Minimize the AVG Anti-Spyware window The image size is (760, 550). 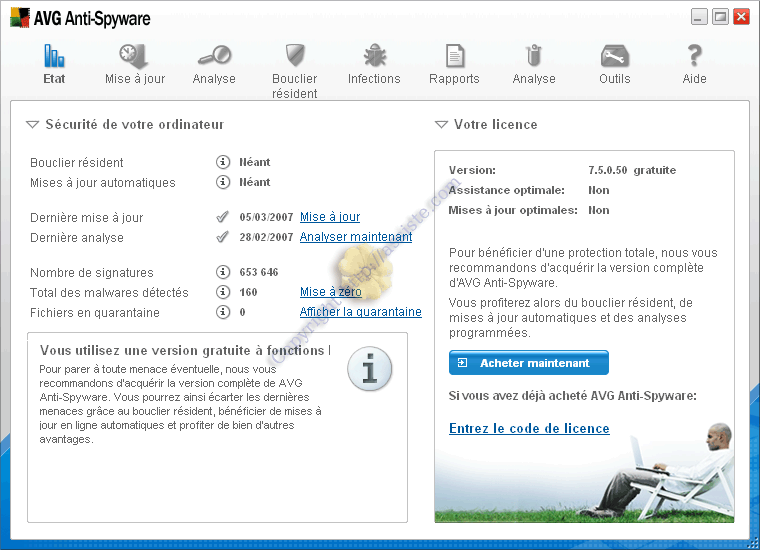pyautogui.click(x=699, y=17)
